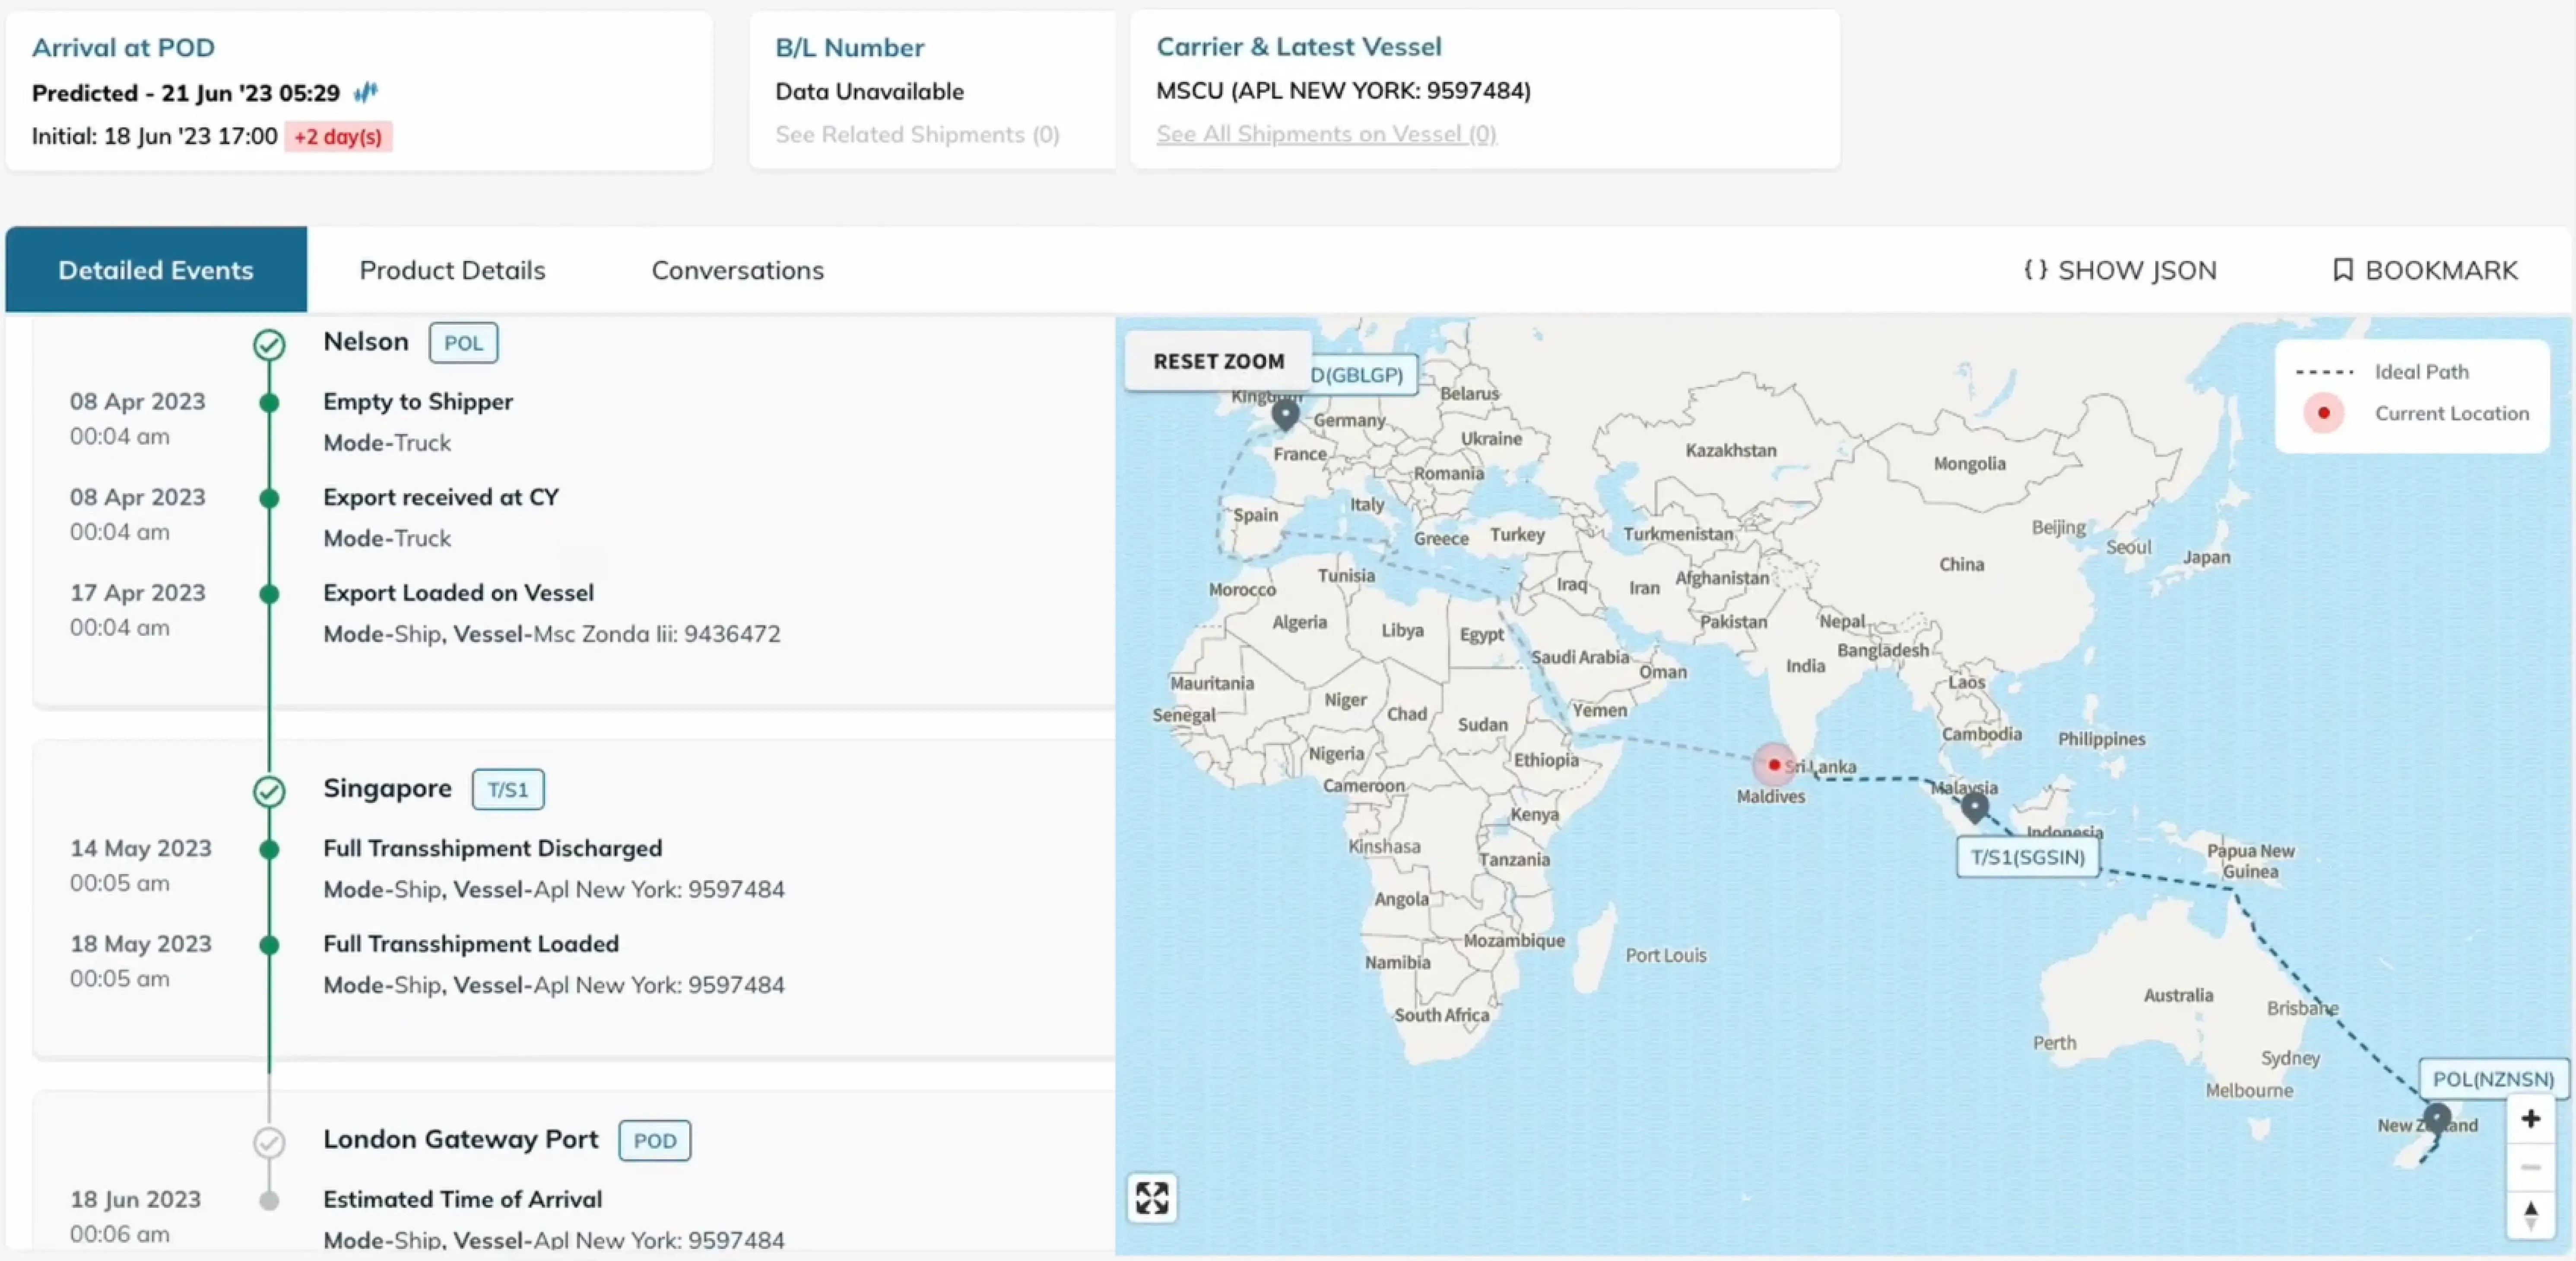The image size is (2576, 1261).
Task: Open the Conversations tab
Action: 737,269
